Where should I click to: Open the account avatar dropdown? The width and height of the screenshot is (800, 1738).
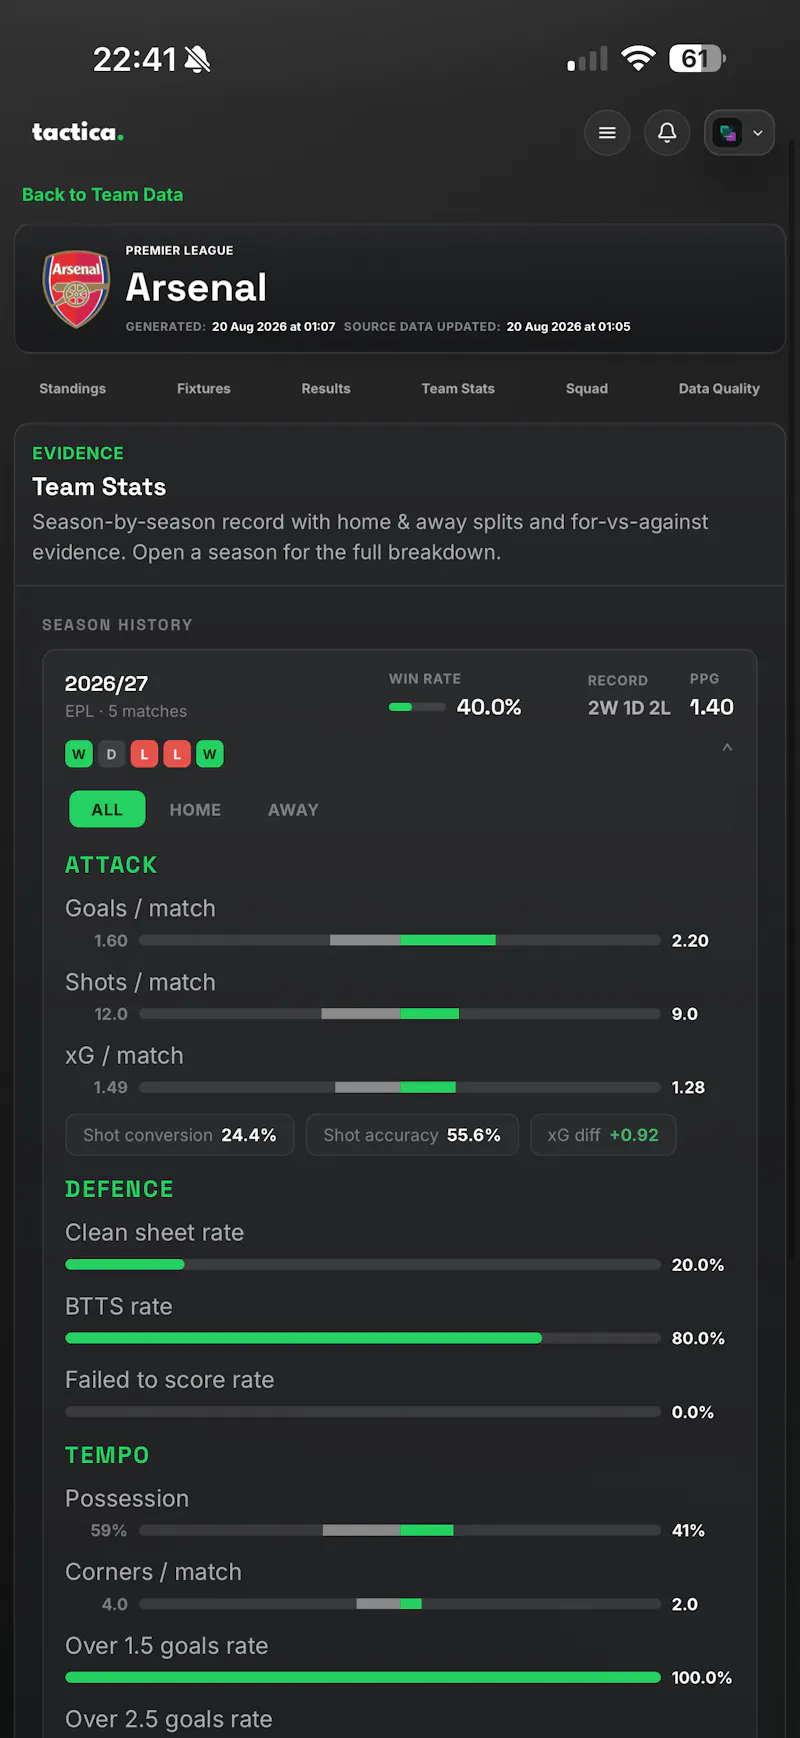740,133
